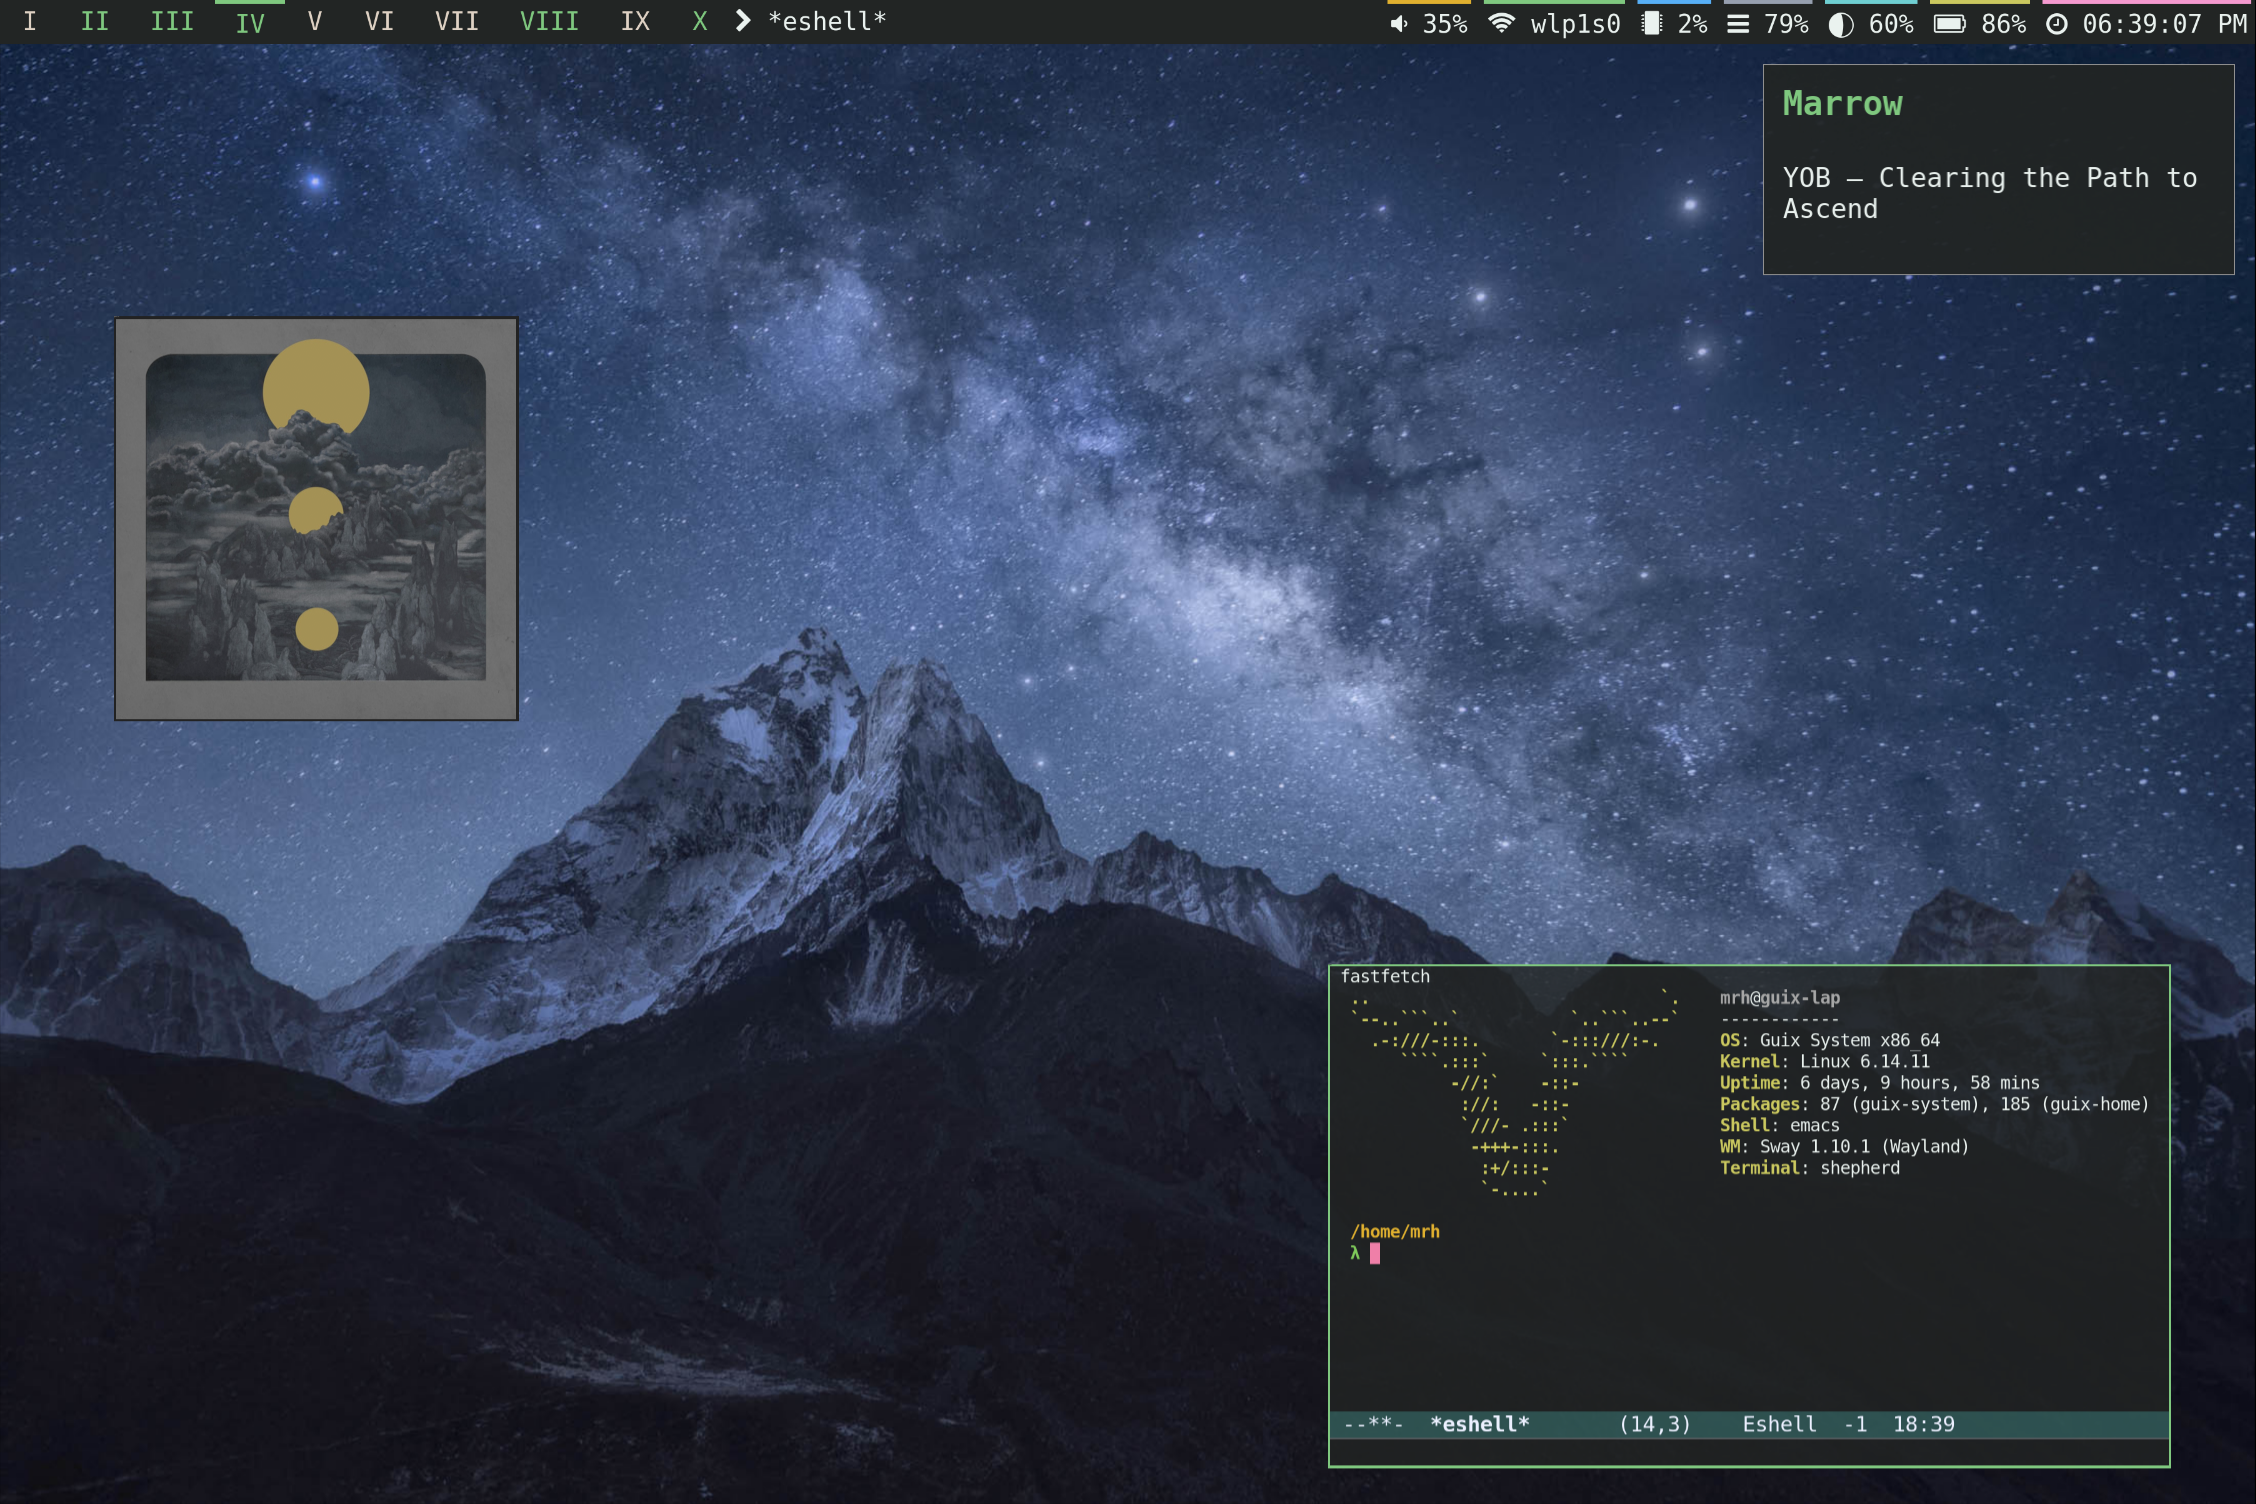
Task: Click the Kernel: Linux 6.14.11 line
Action: 1824,1061
